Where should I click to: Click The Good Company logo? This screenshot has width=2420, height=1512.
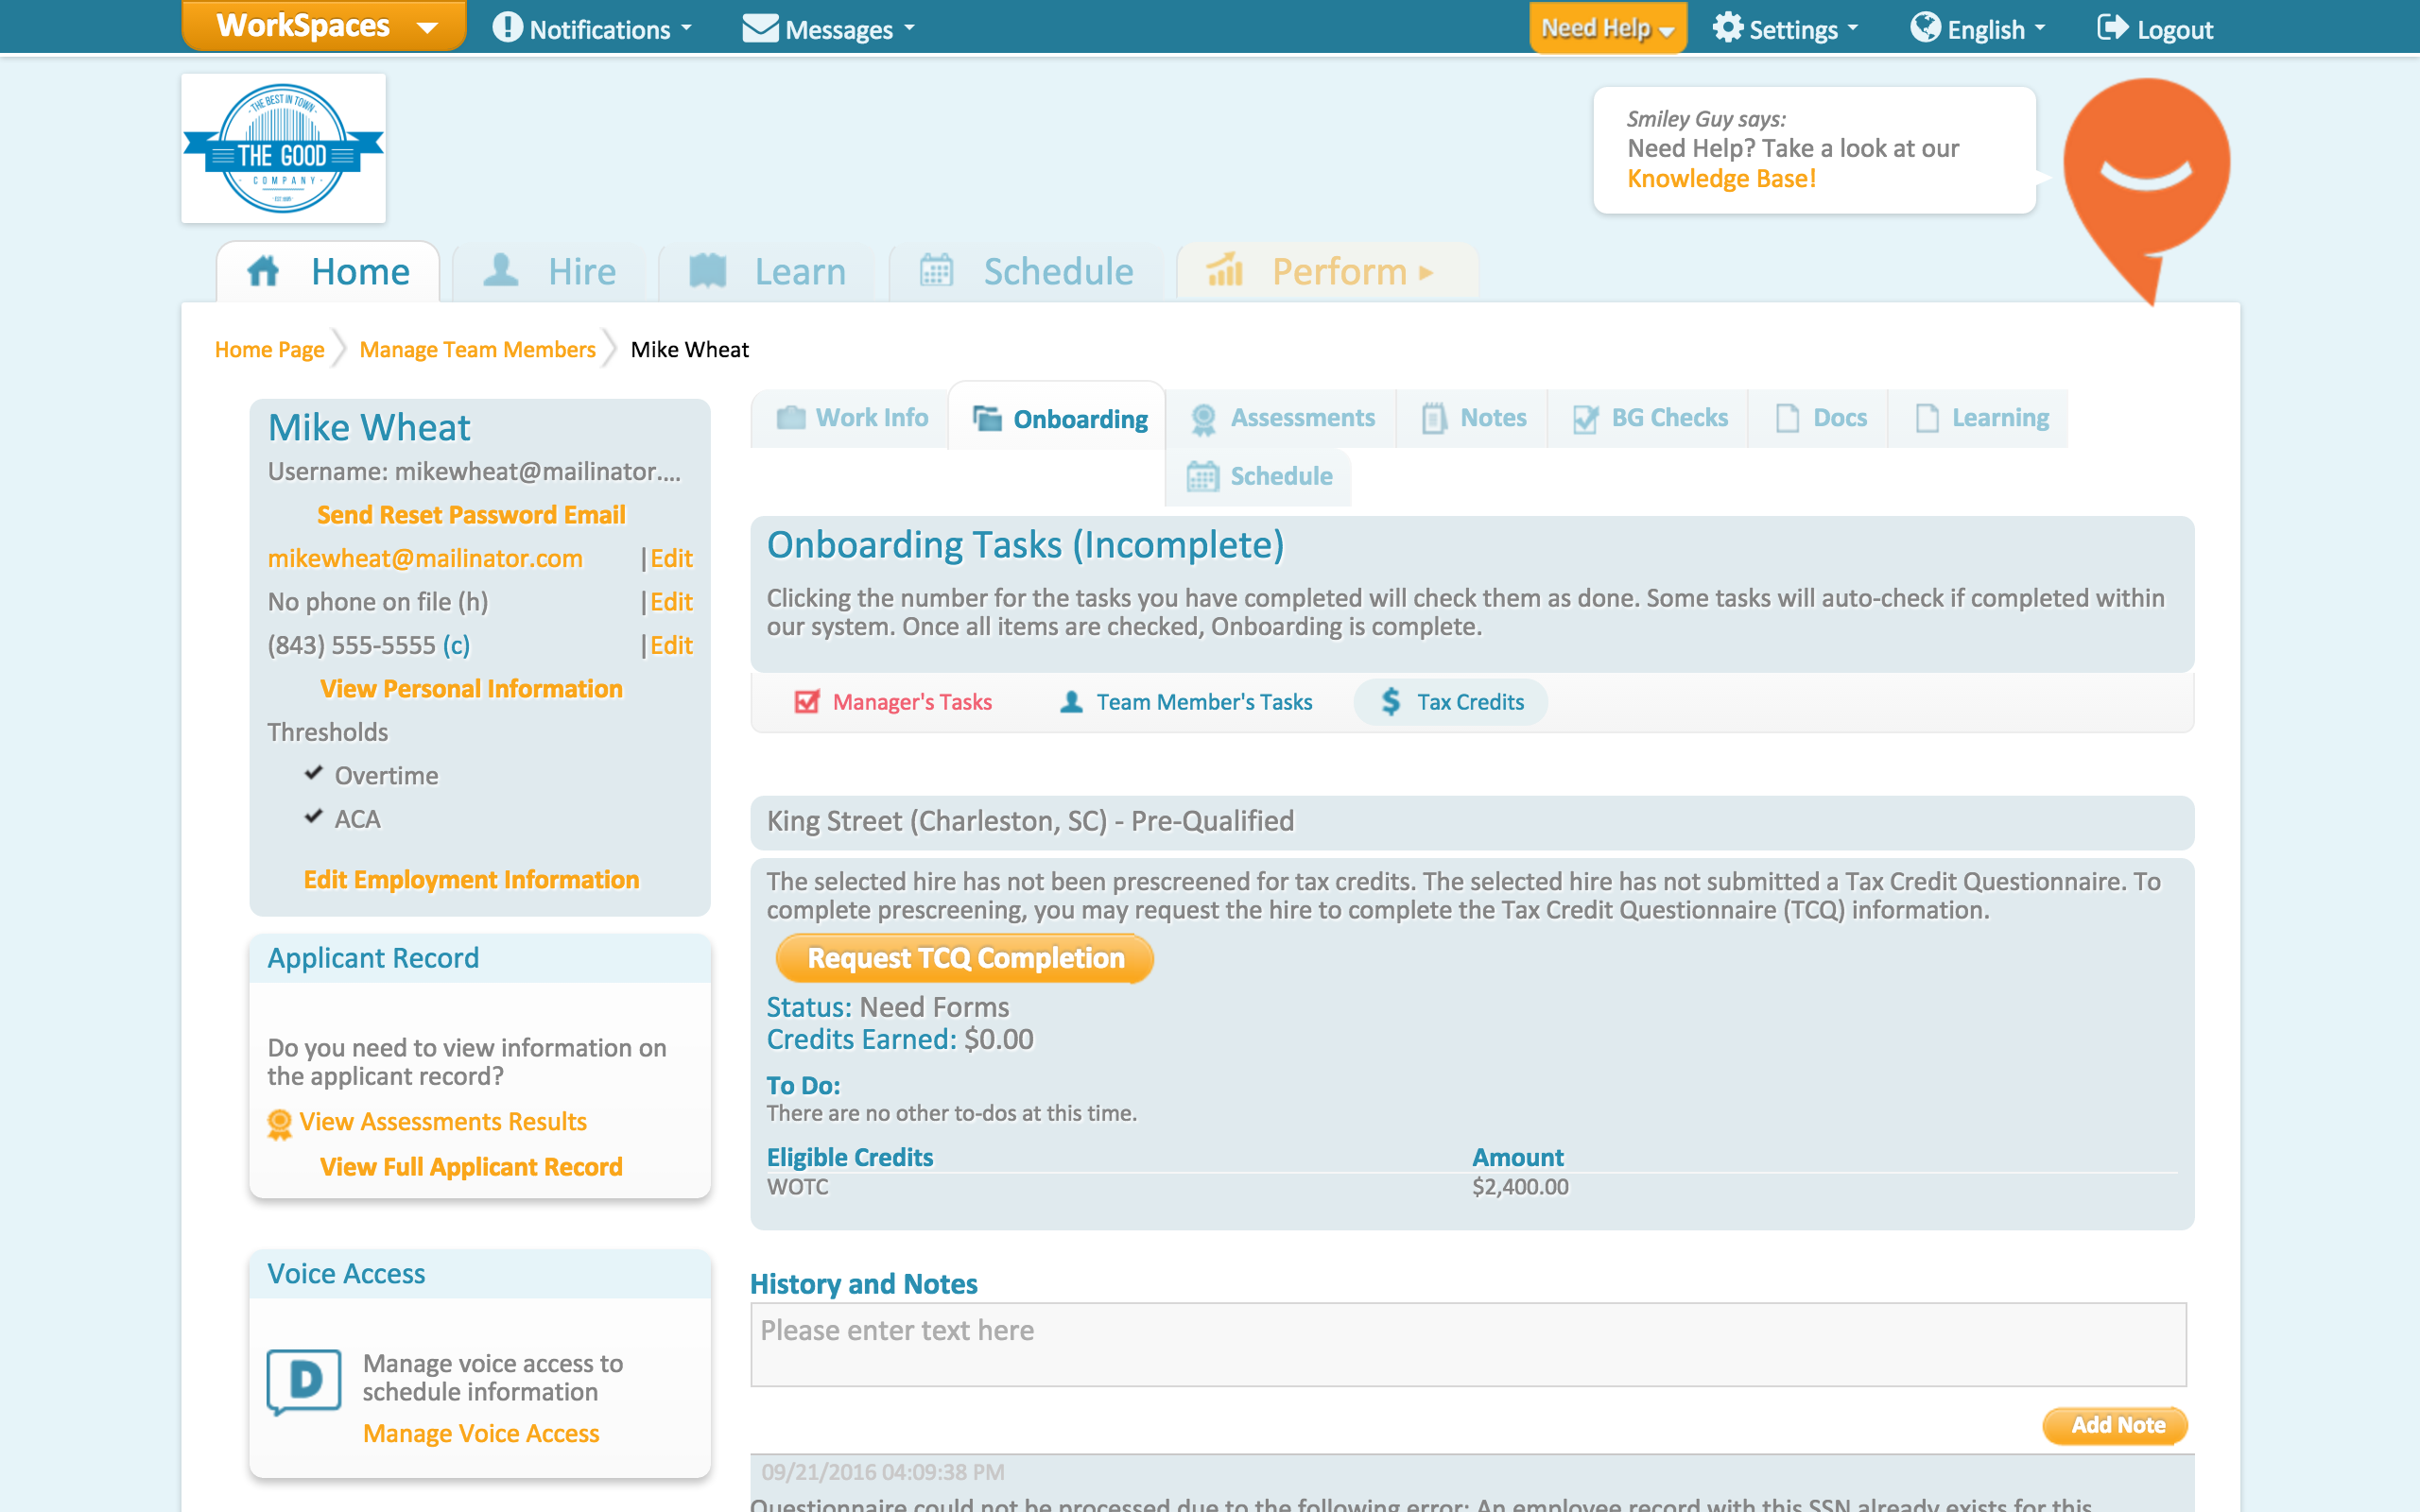click(283, 148)
